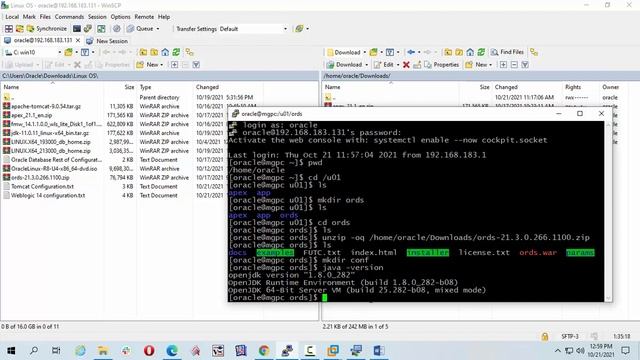Open the New Session tab

pos(107,41)
